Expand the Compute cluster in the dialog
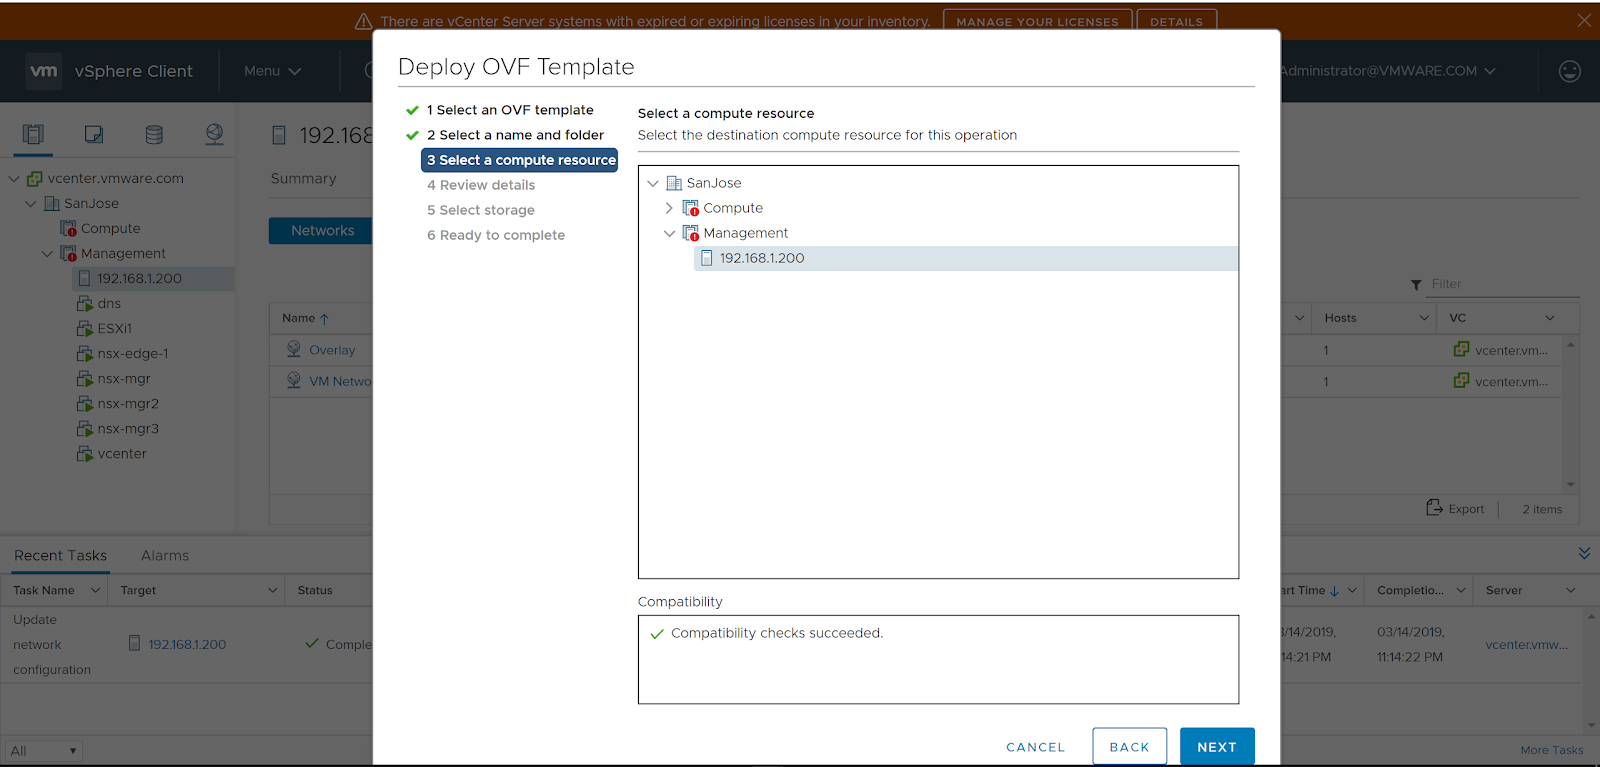Viewport: 1600px width, 767px height. point(669,208)
